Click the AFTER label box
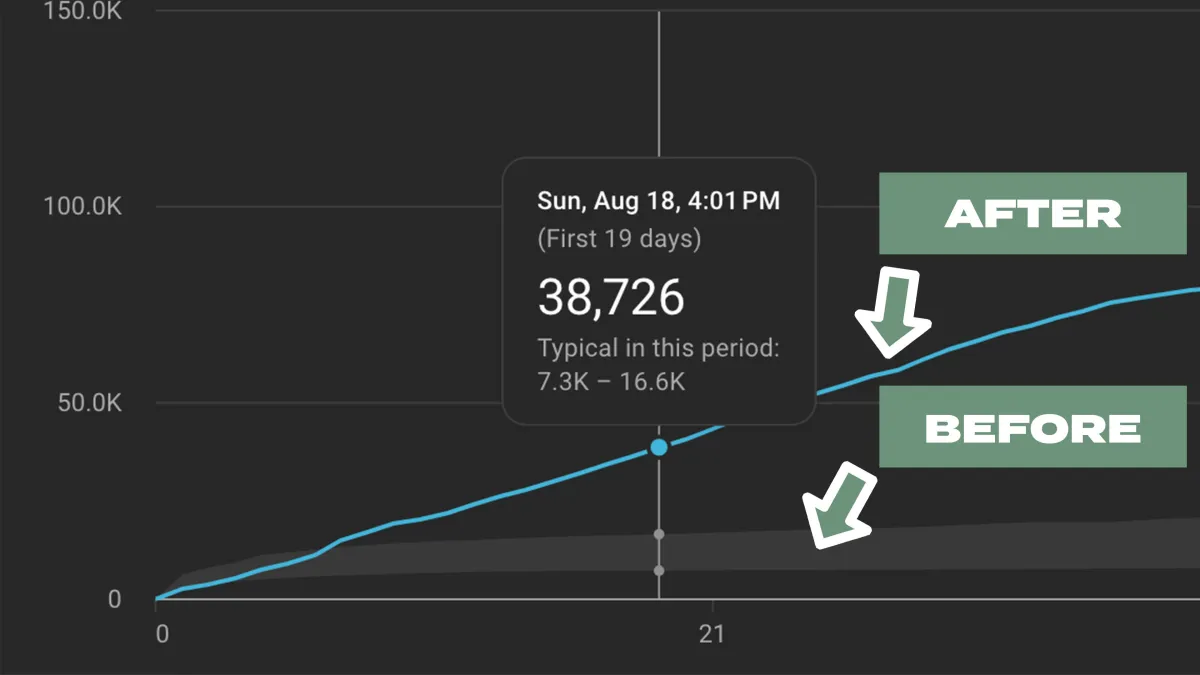Screen dimensions: 1200x675 (1032, 213)
